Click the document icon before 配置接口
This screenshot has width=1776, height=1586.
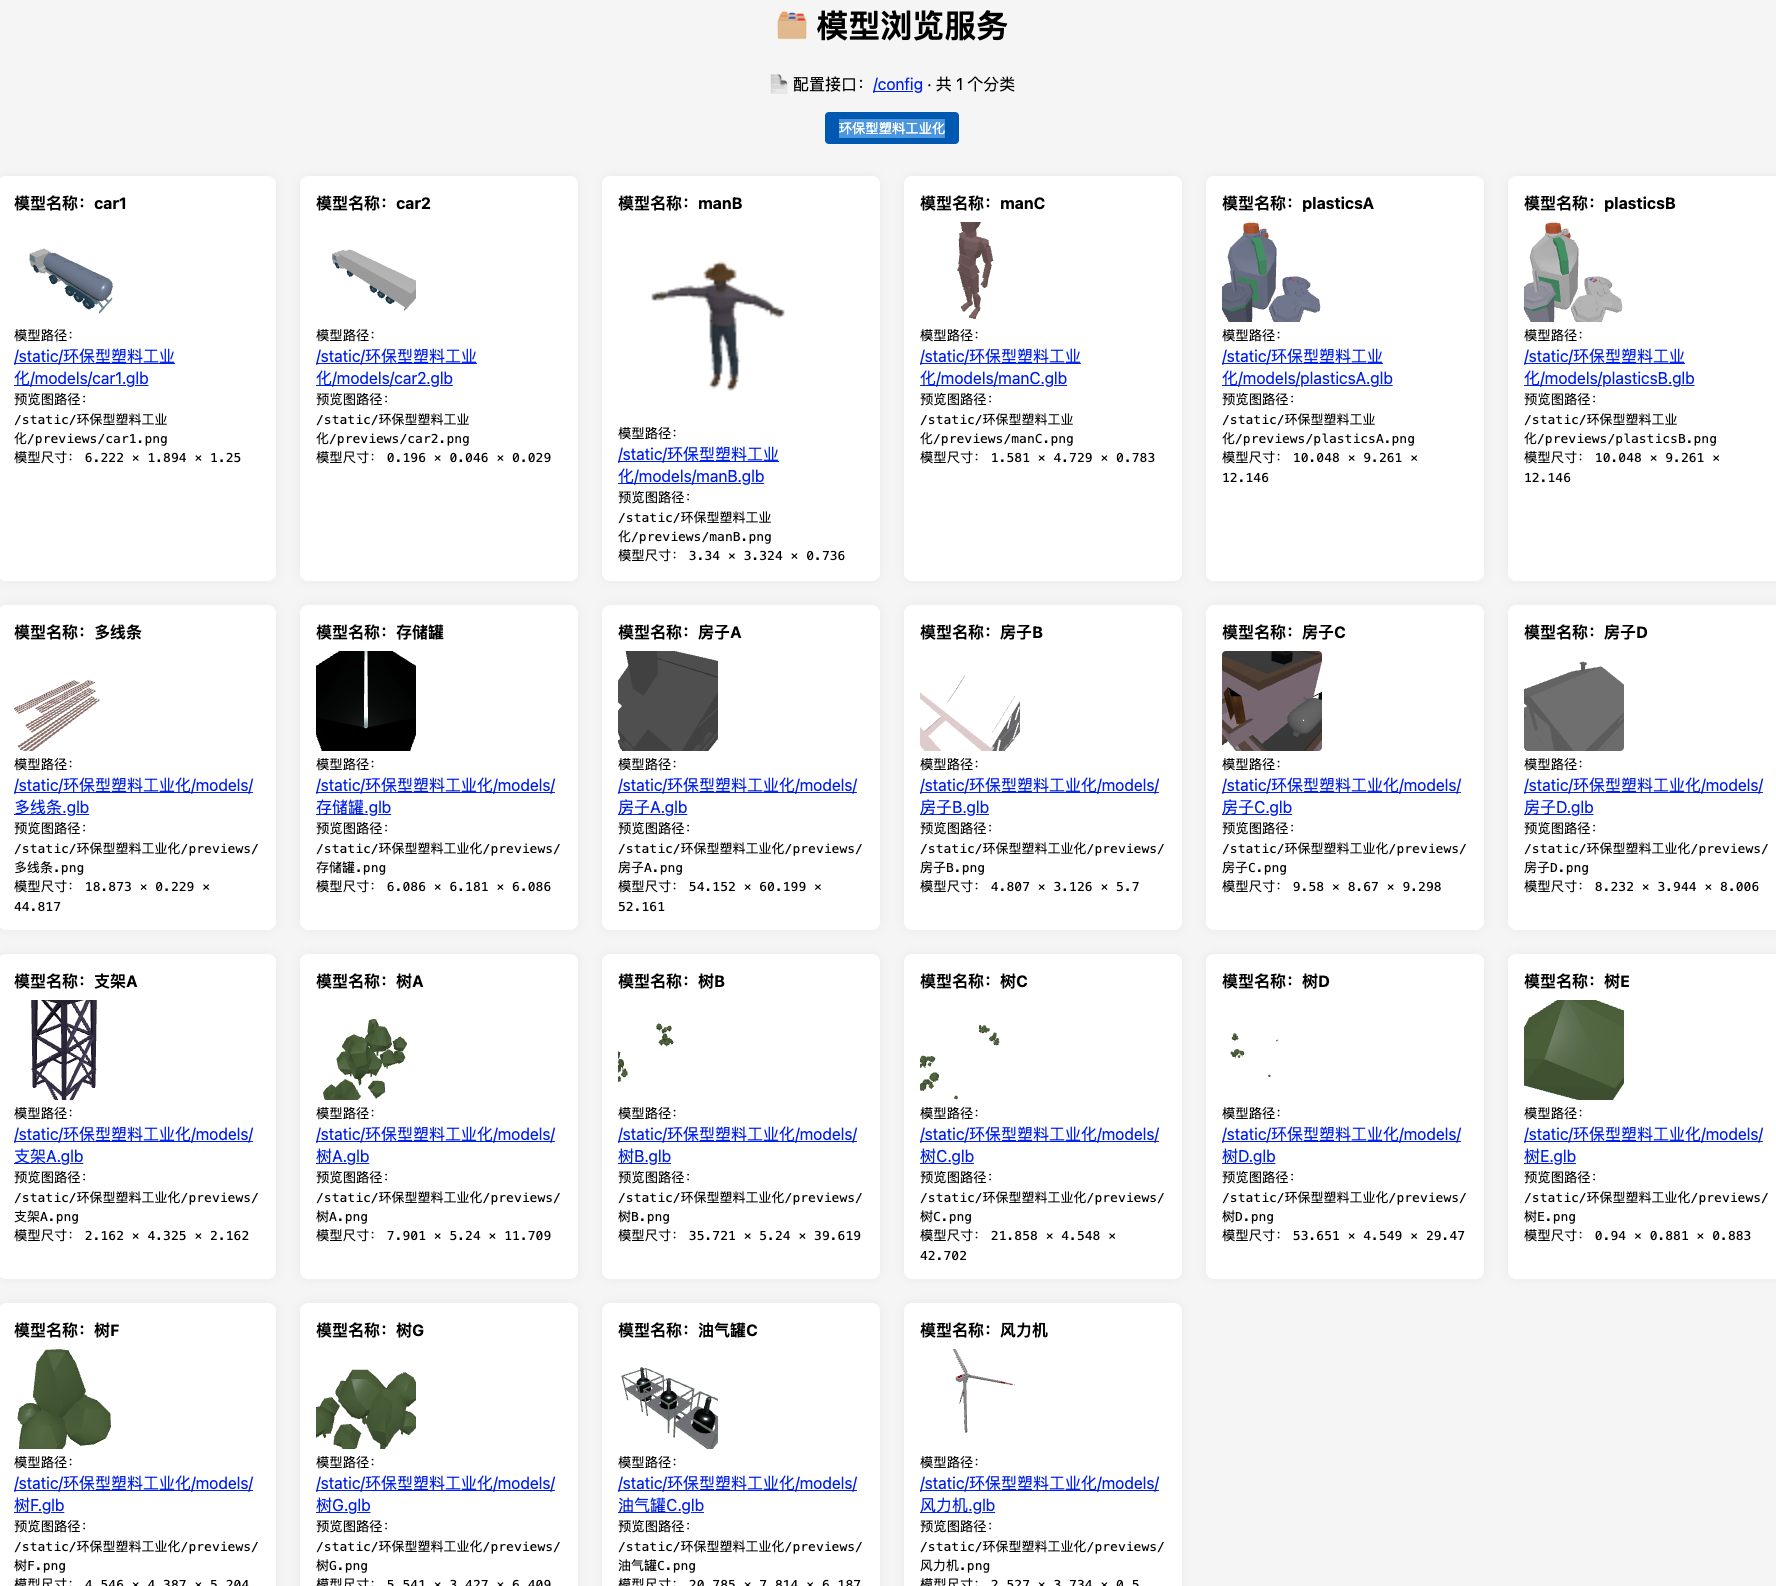pos(778,84)
